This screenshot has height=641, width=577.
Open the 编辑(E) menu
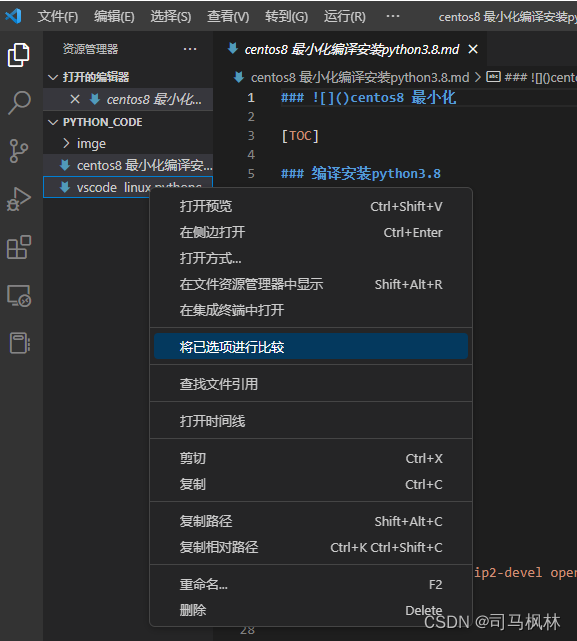pyautogui.click(x=114, y=17)
